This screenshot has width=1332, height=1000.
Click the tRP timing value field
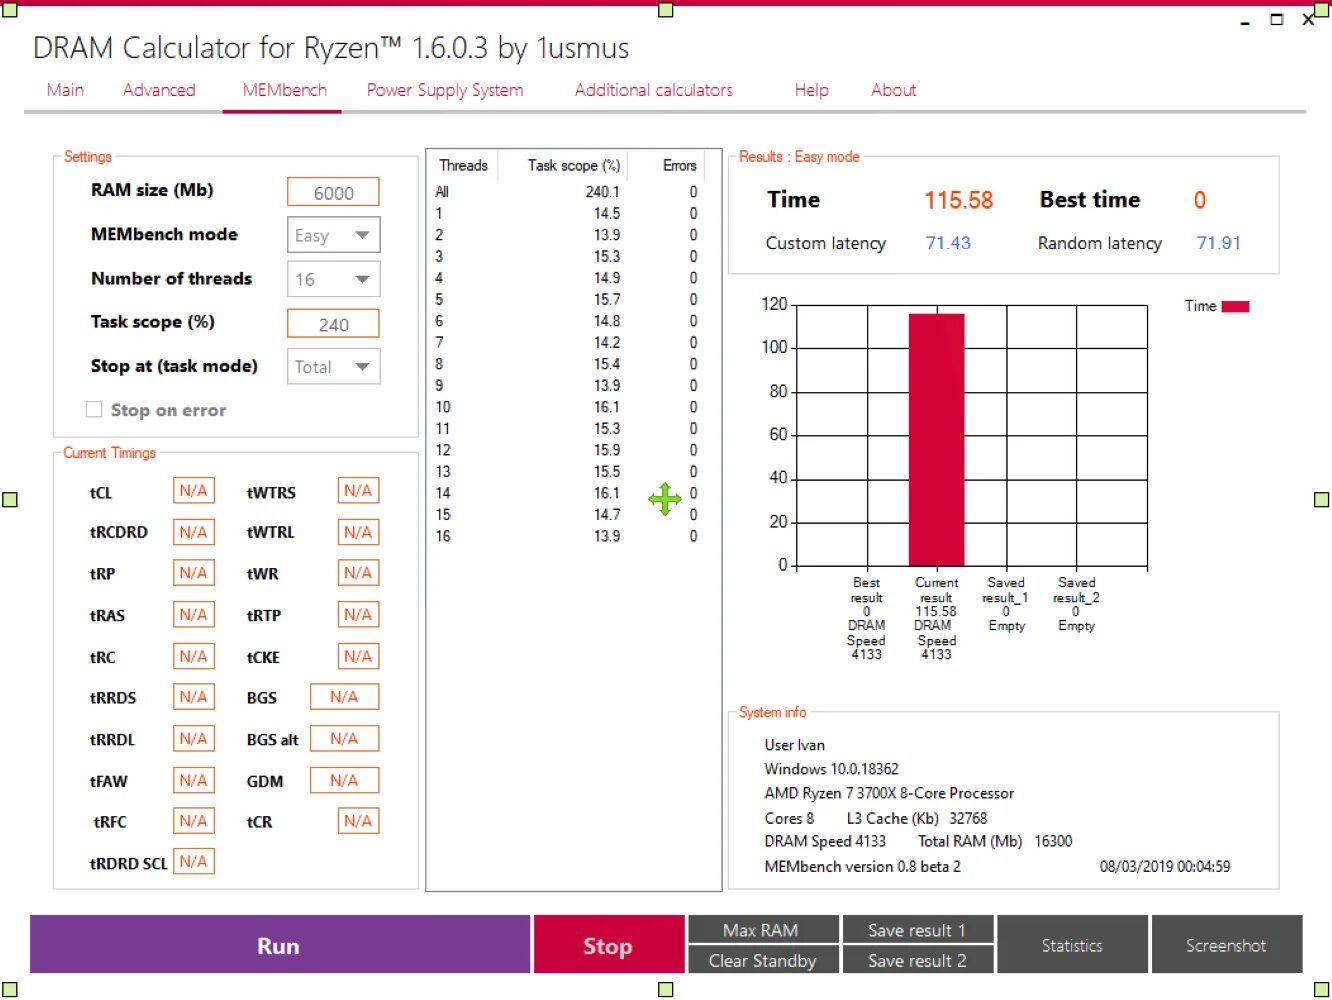pos(194,573)
